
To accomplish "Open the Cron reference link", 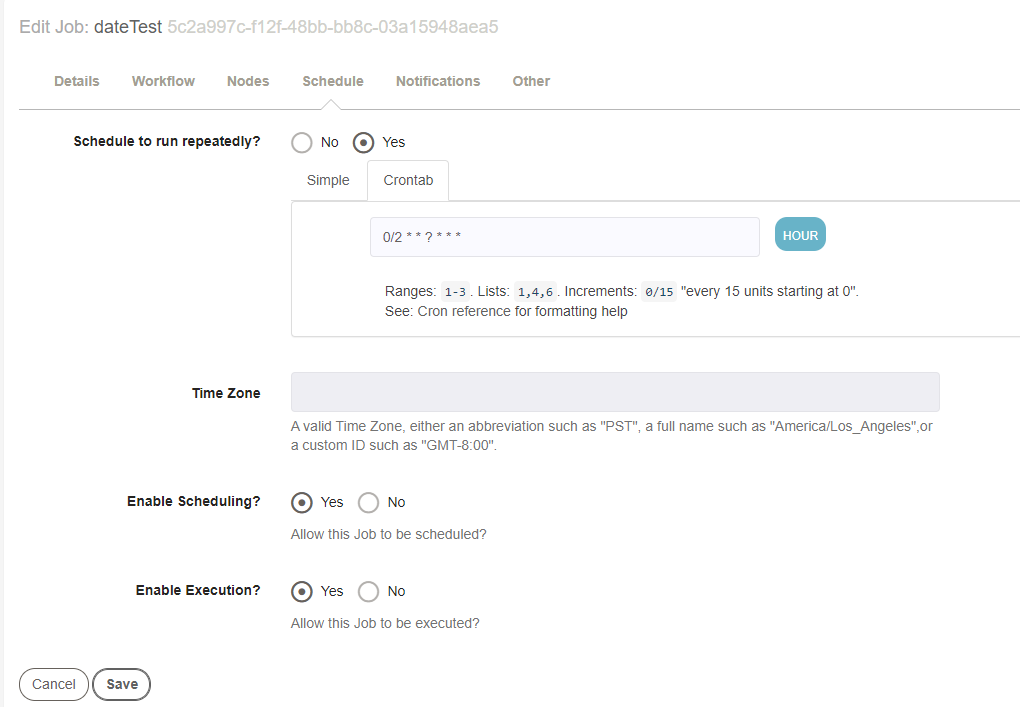I will [464, 312].
